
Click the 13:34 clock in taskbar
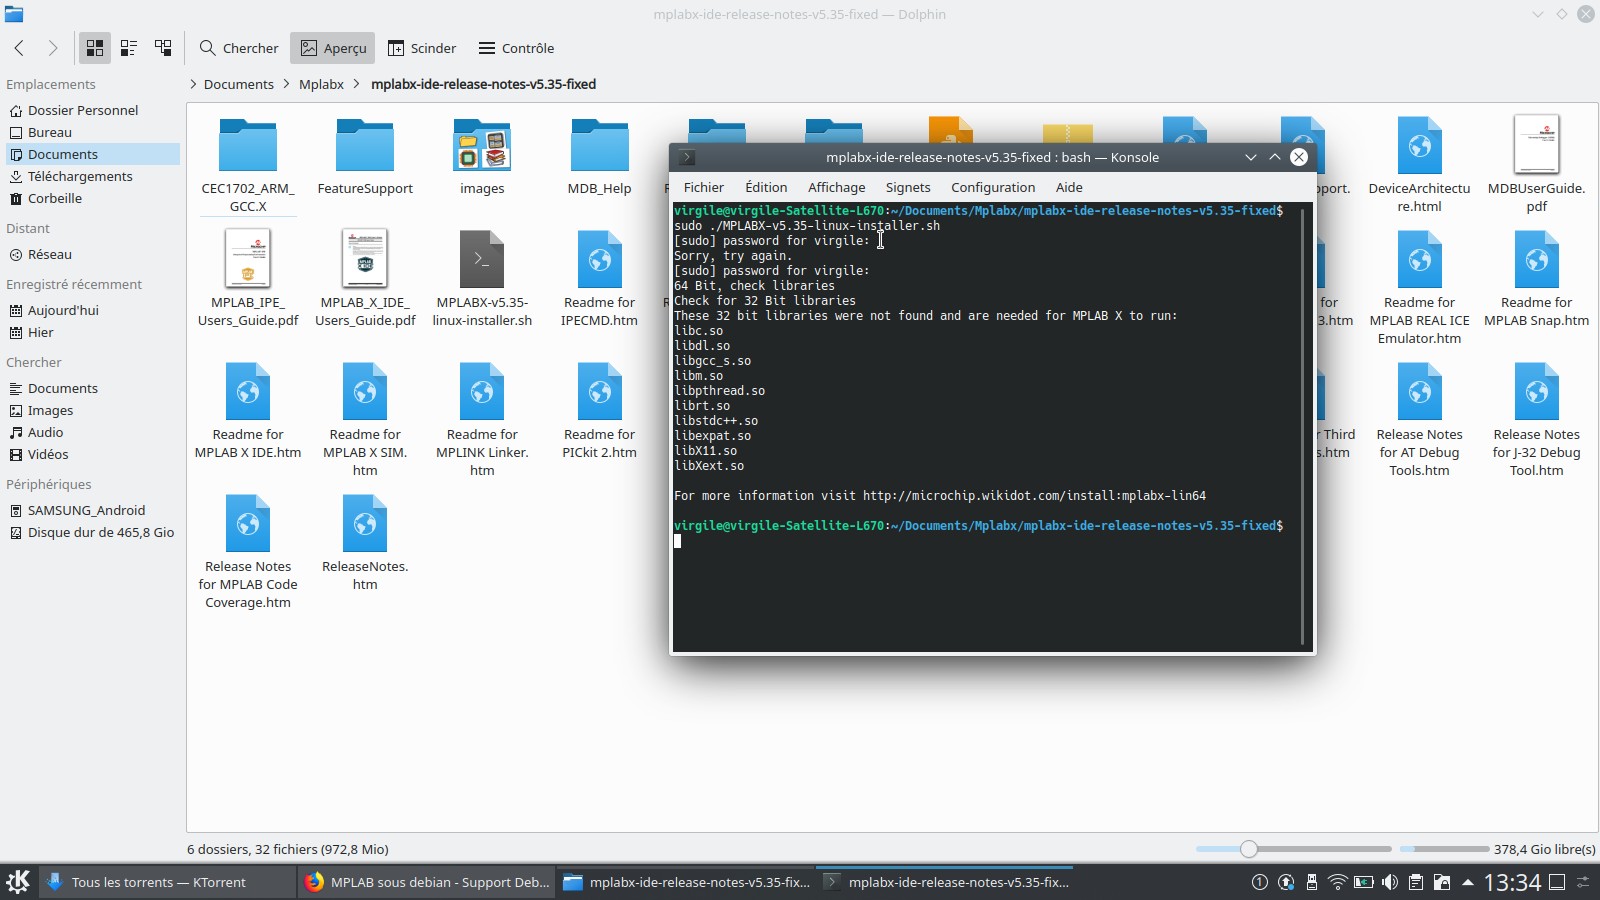(1512, 882)
